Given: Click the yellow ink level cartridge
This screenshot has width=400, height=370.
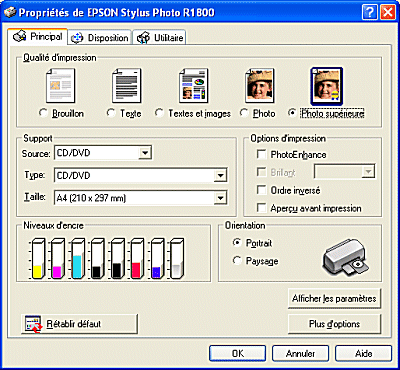Looking at the screenshot, I should click(x=38, y=258).
